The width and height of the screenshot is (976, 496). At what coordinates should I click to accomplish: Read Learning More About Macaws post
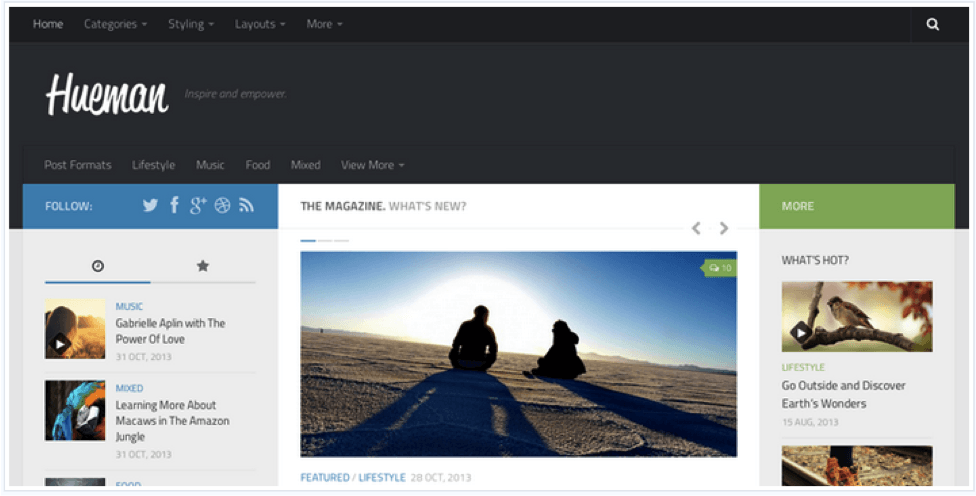(172, 421)
